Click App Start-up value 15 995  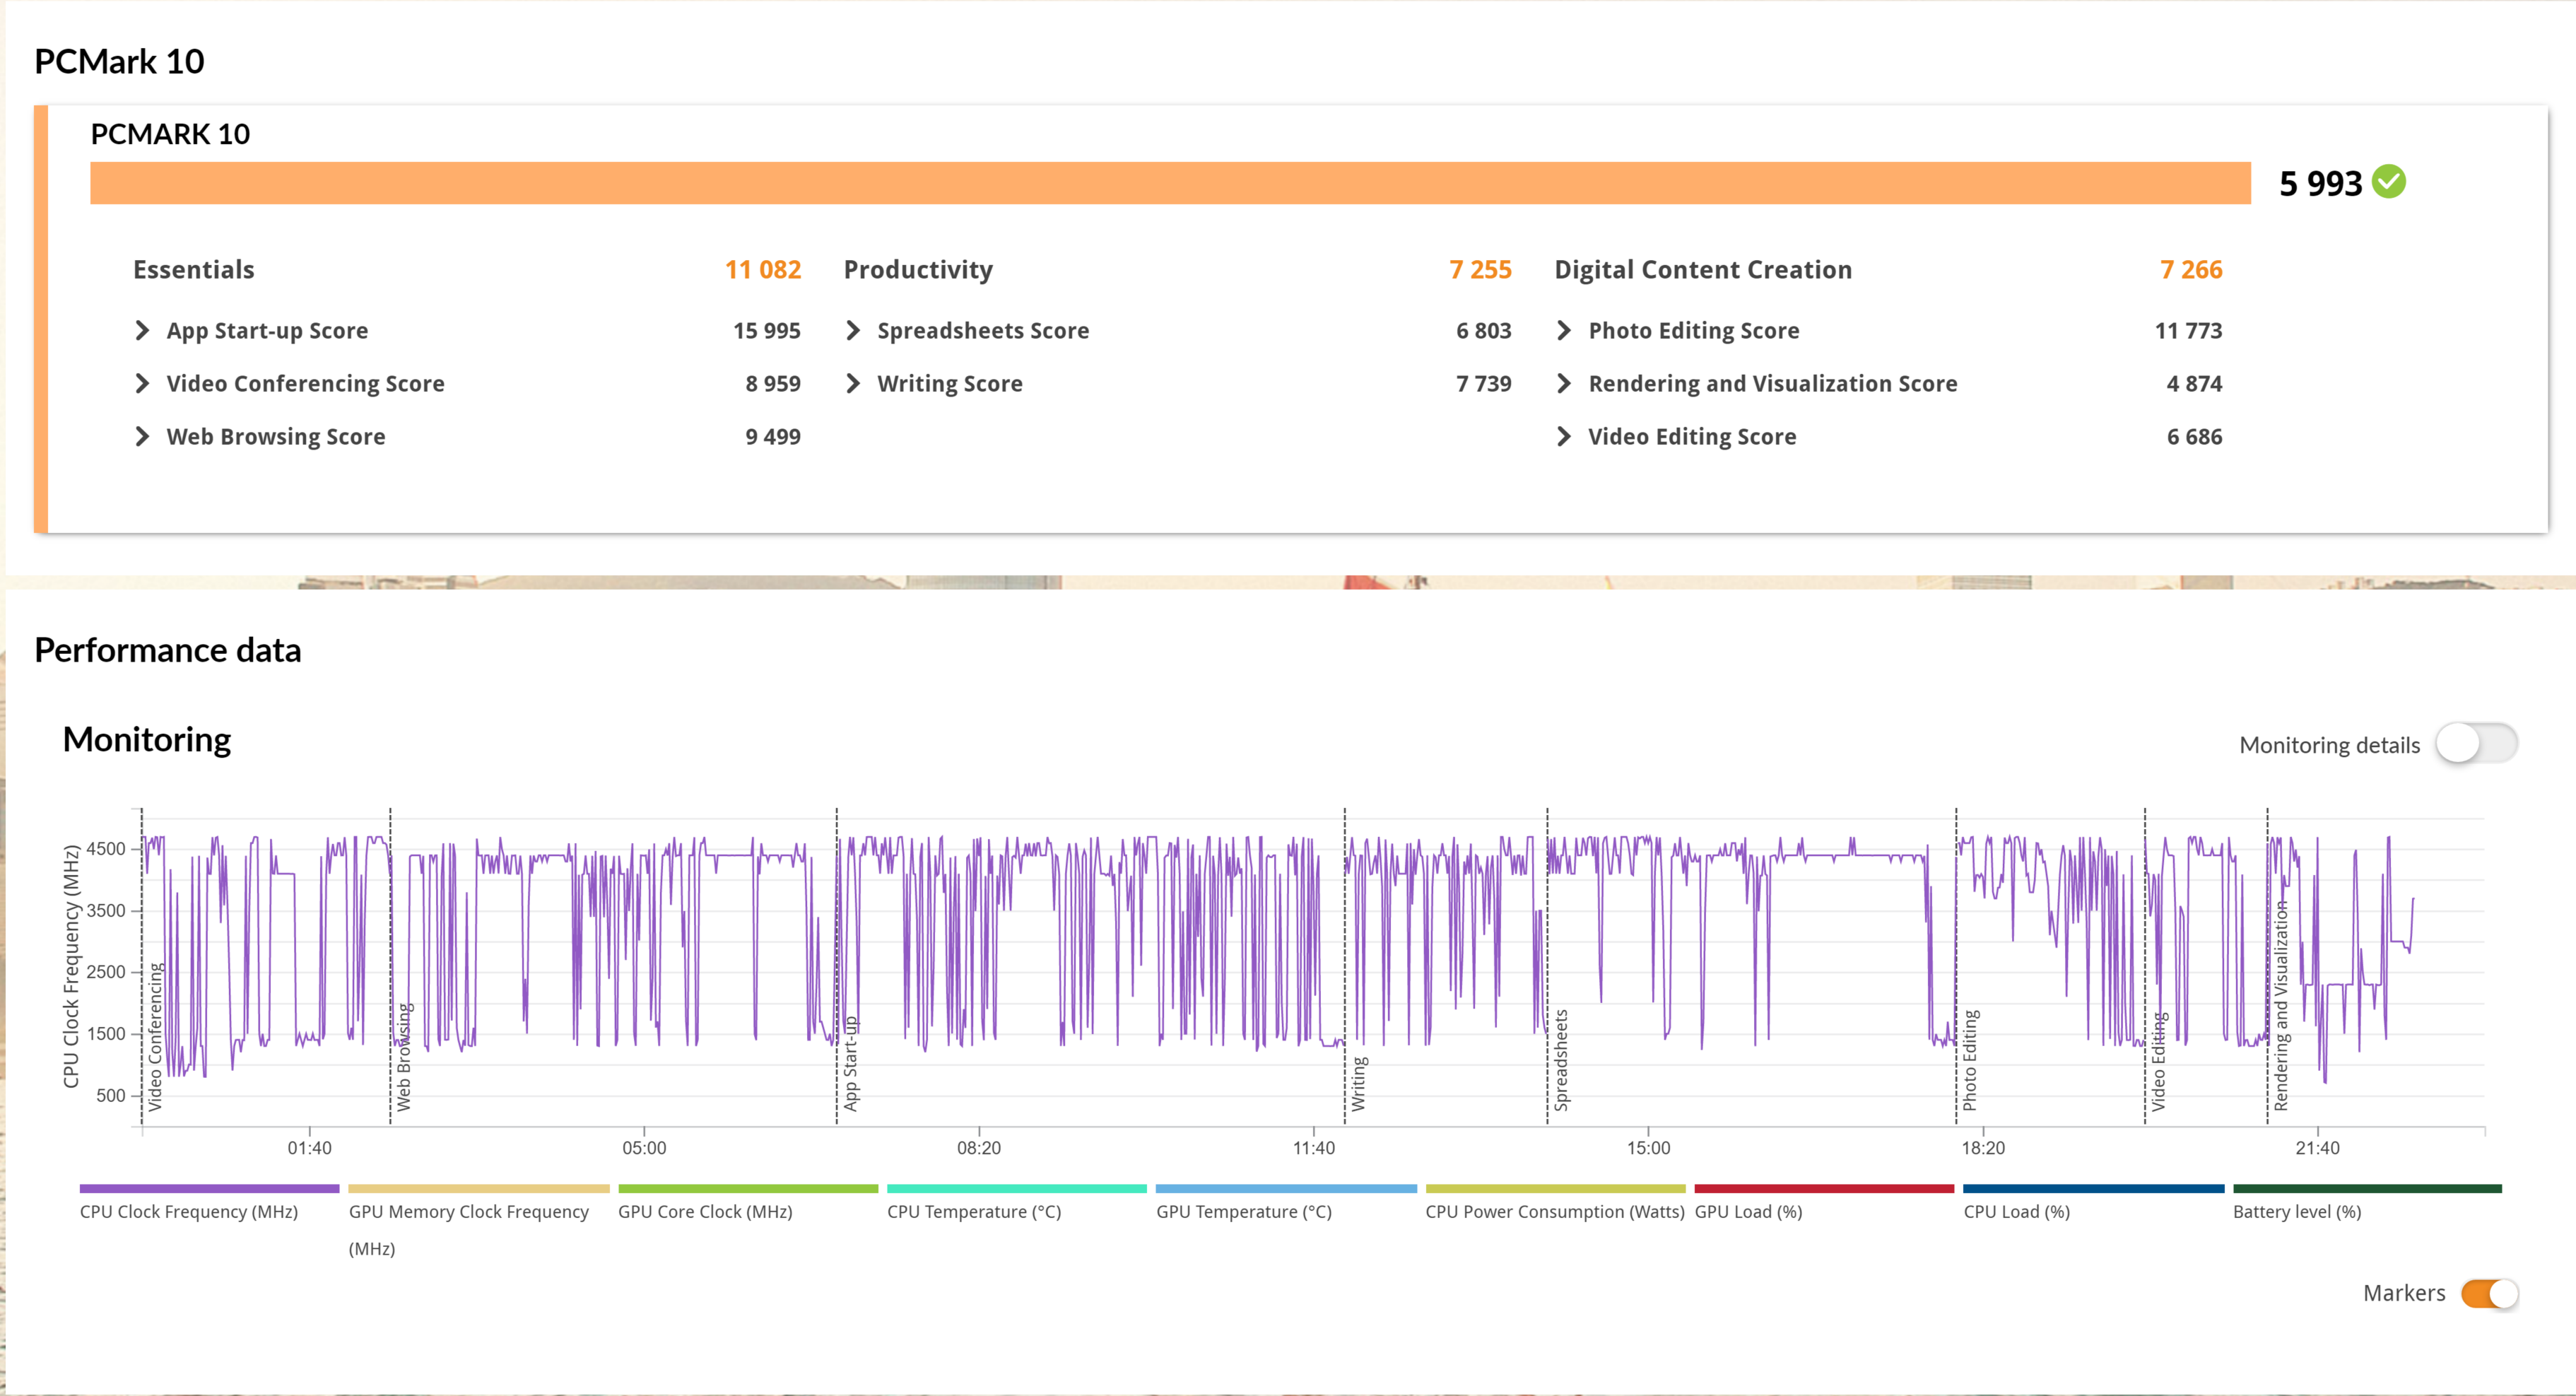(767, 331)
